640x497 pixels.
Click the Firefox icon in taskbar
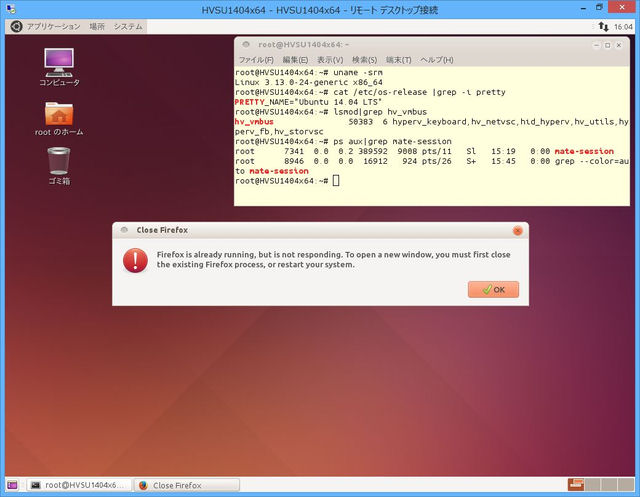click(x=143, y=485)
